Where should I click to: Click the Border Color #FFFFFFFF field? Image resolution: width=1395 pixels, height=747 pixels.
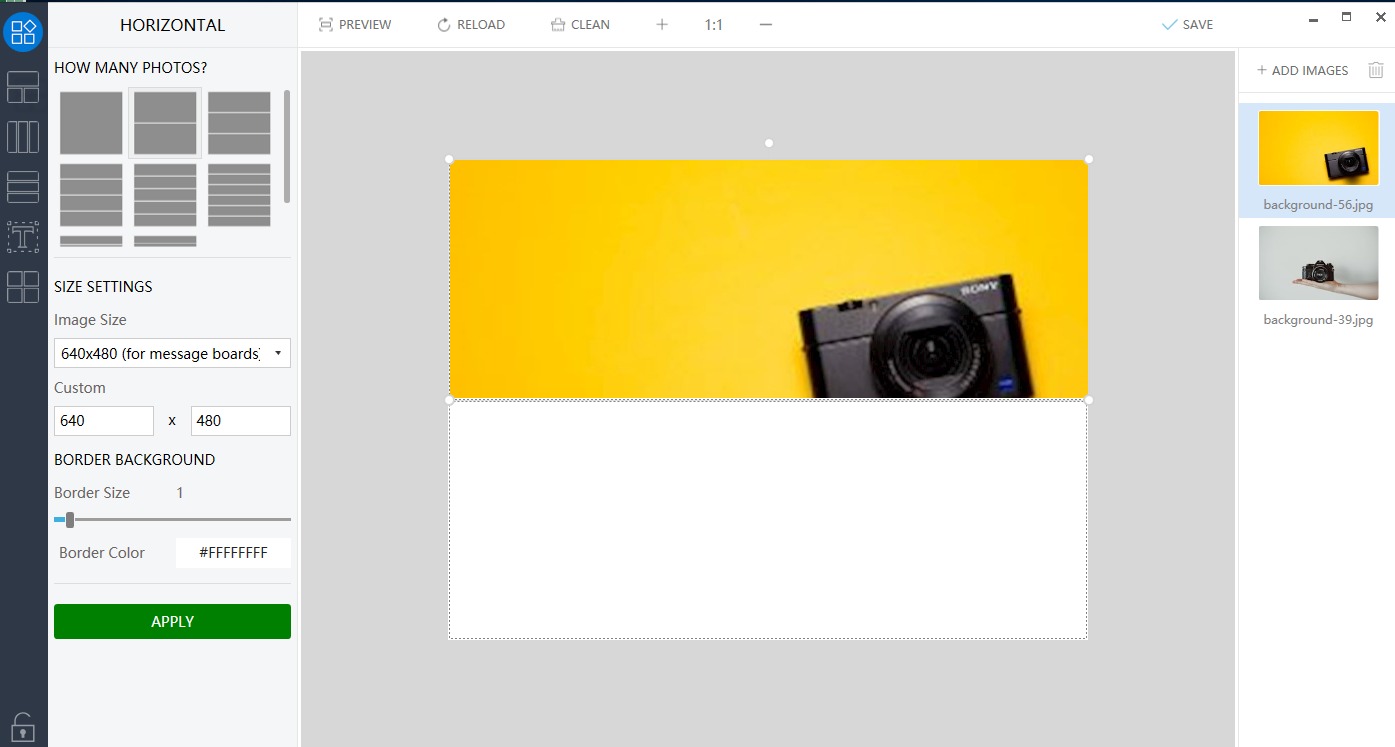233,553
